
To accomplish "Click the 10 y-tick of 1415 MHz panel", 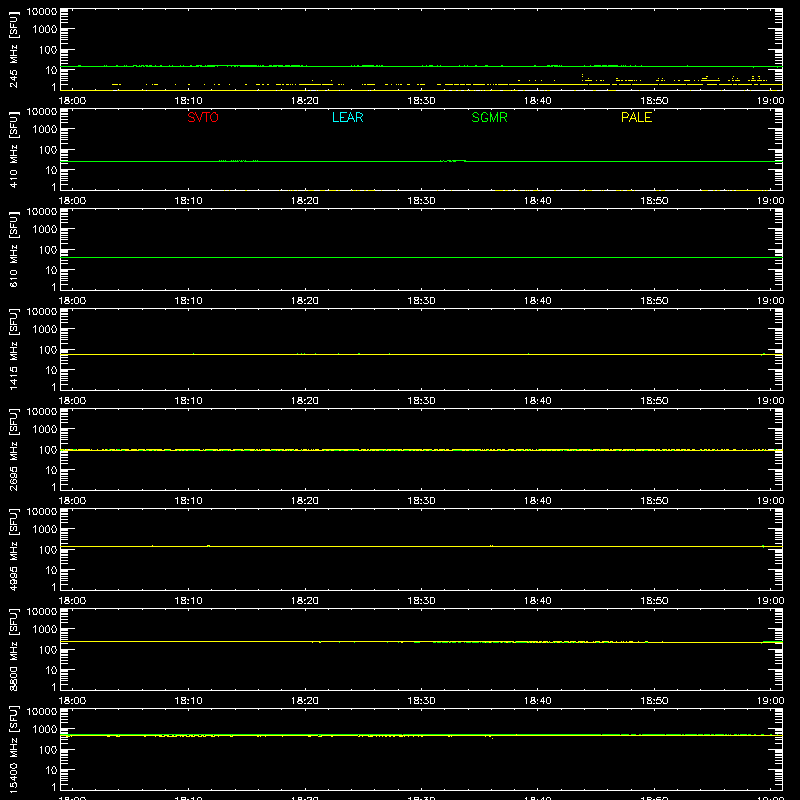I will click(x=51, y=370).
